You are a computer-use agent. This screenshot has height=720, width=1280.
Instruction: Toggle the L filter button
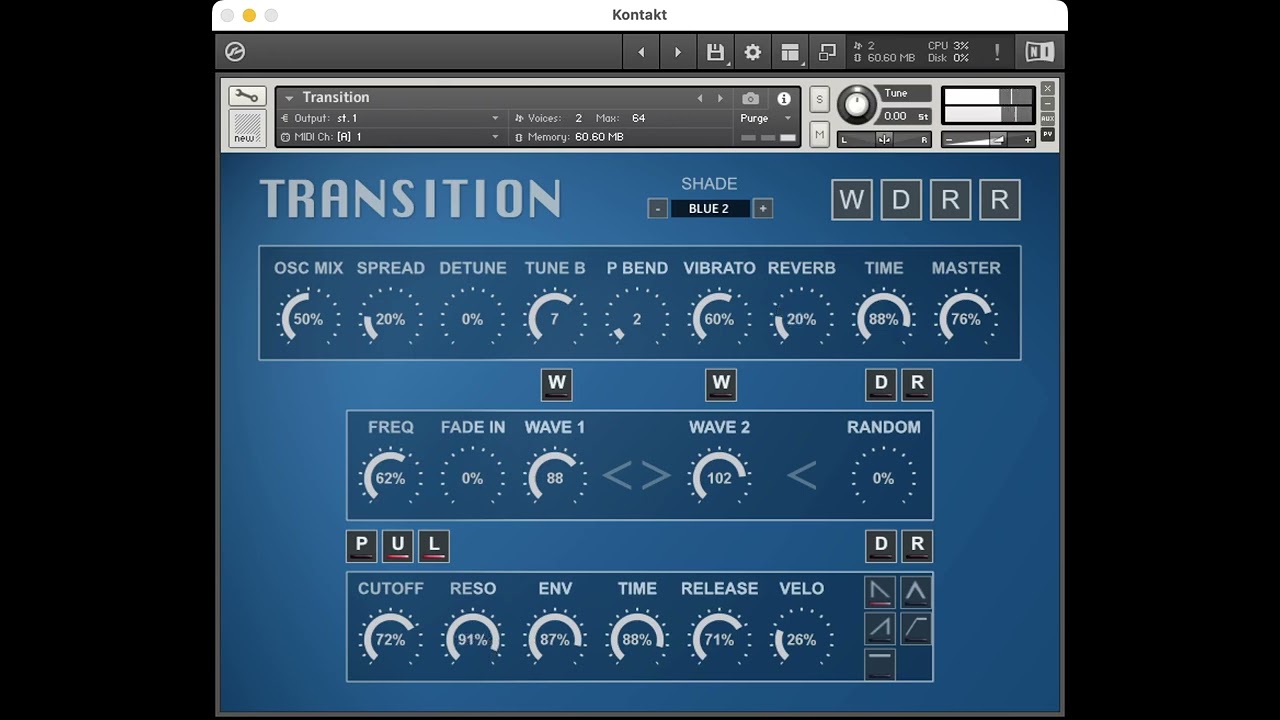(x=433, y=546)
